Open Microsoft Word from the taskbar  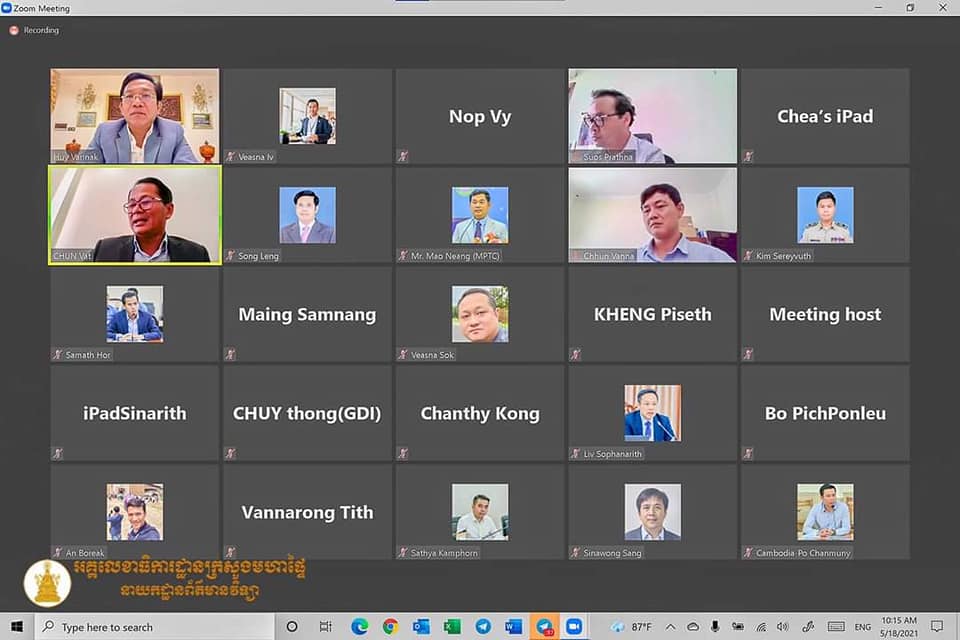coord(514,627)
